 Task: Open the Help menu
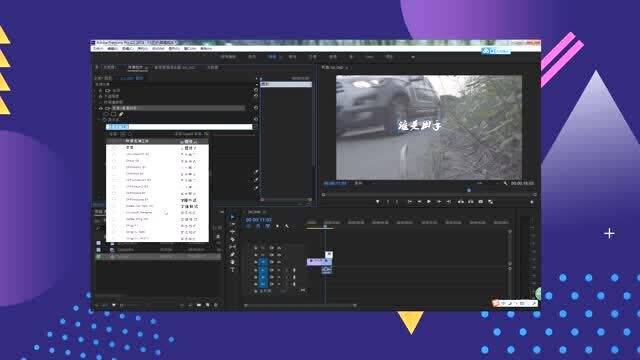tap(206, 49)
